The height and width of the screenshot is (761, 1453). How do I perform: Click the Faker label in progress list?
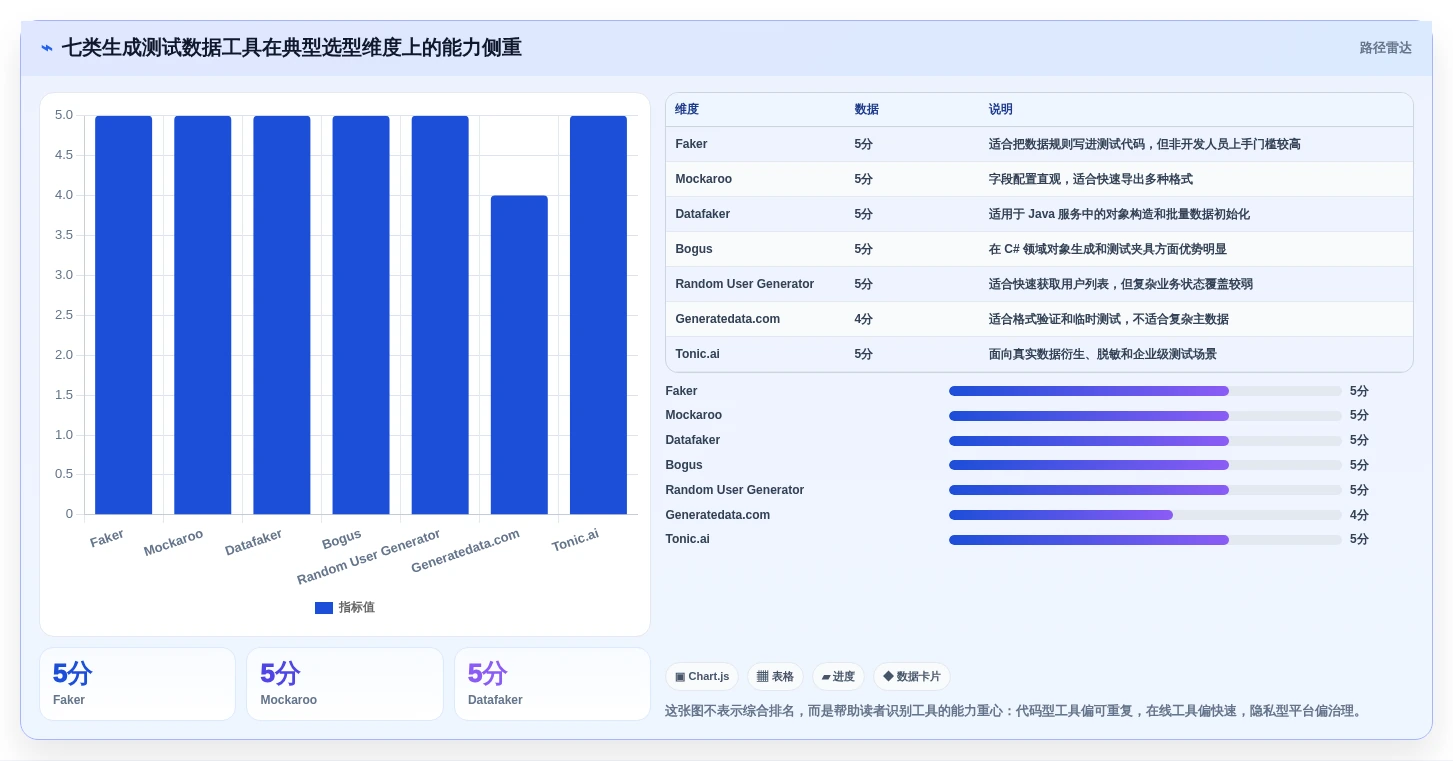point(681,391)
